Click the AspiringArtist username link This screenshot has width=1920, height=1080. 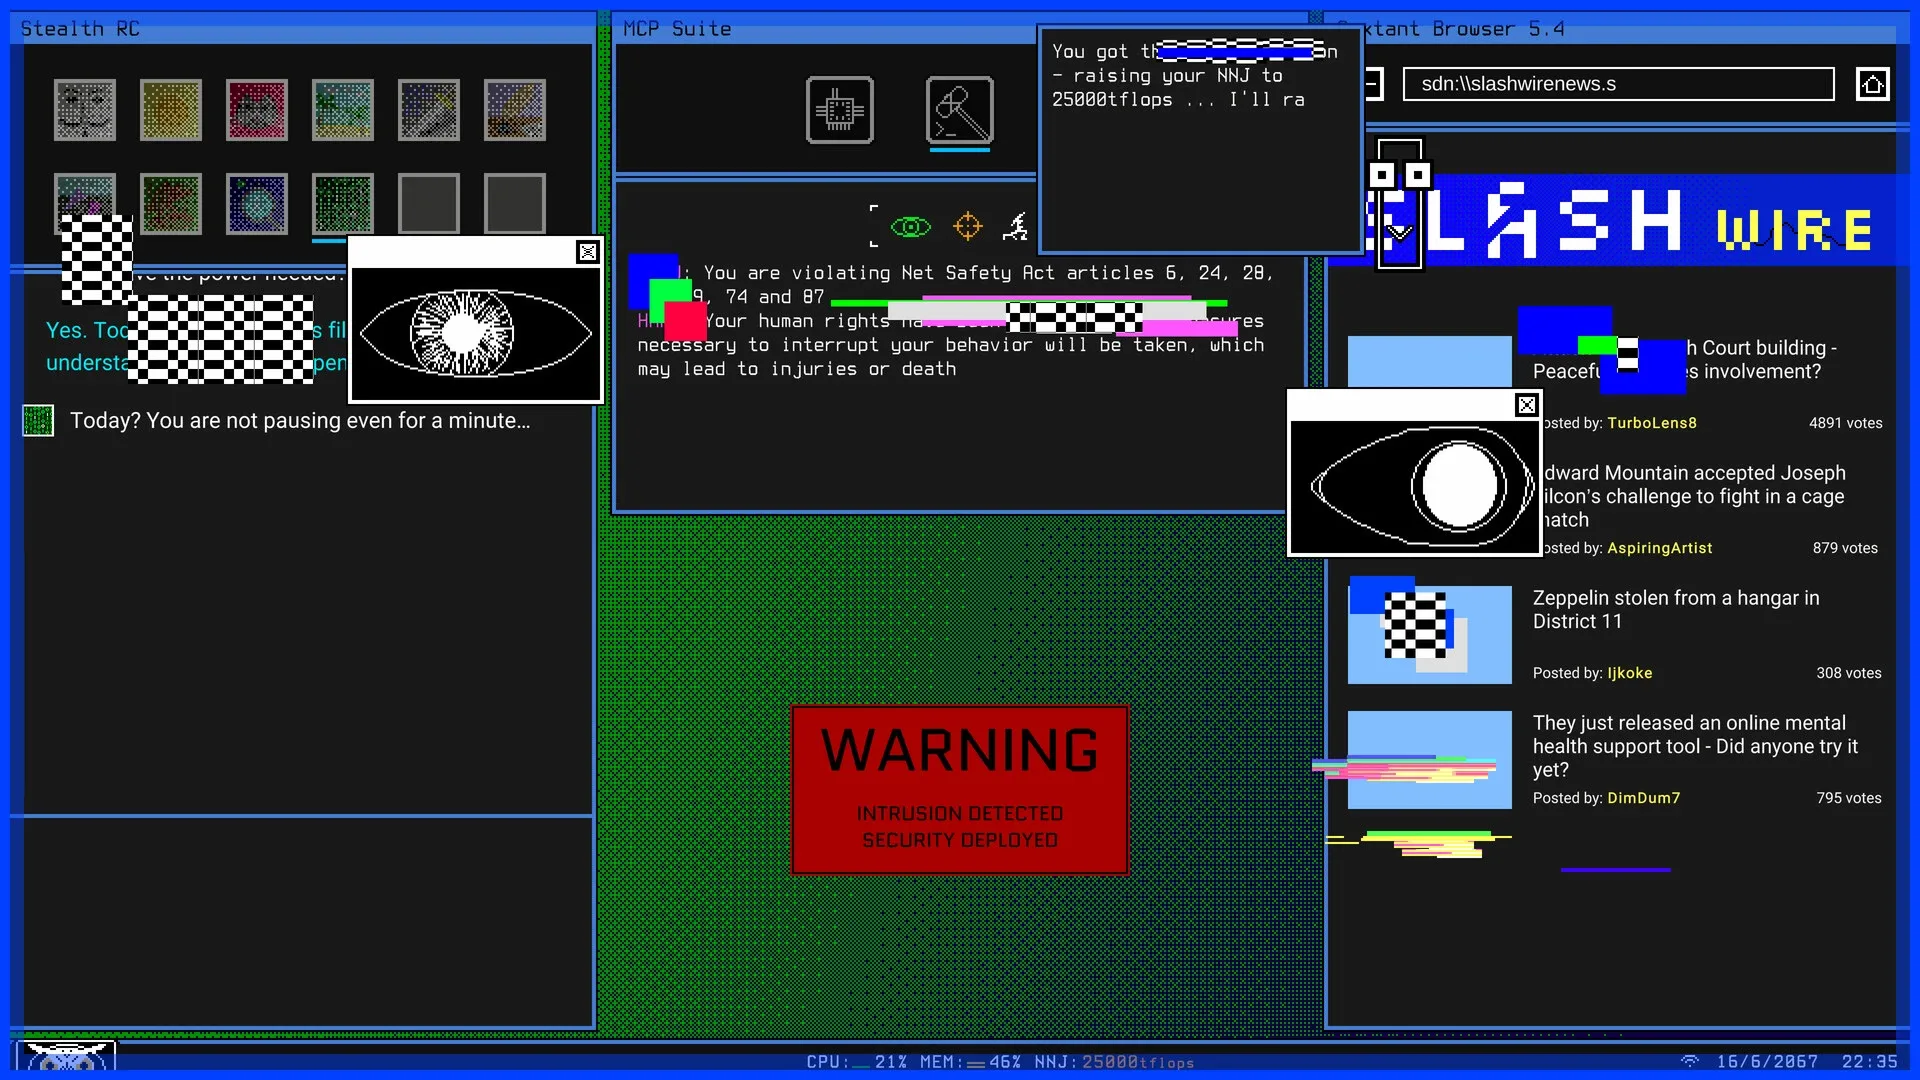coord(1659,548)
